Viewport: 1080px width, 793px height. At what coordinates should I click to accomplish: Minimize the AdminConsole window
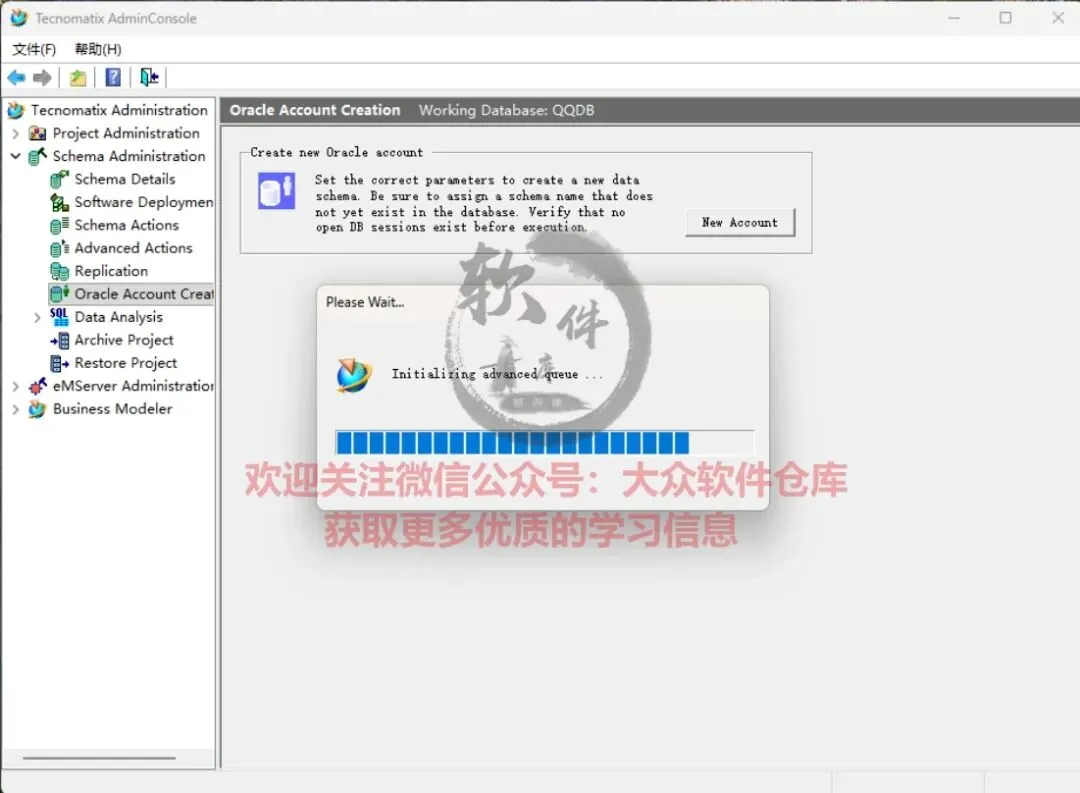(x=954, y=18)
